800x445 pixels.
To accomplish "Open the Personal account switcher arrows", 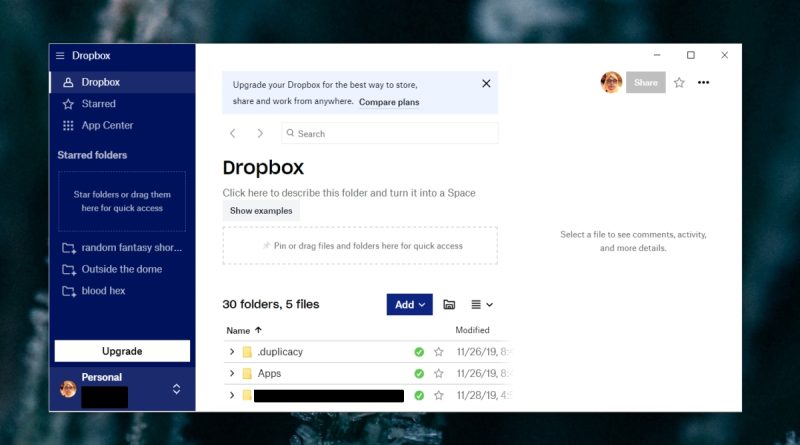I will point(176,389).
